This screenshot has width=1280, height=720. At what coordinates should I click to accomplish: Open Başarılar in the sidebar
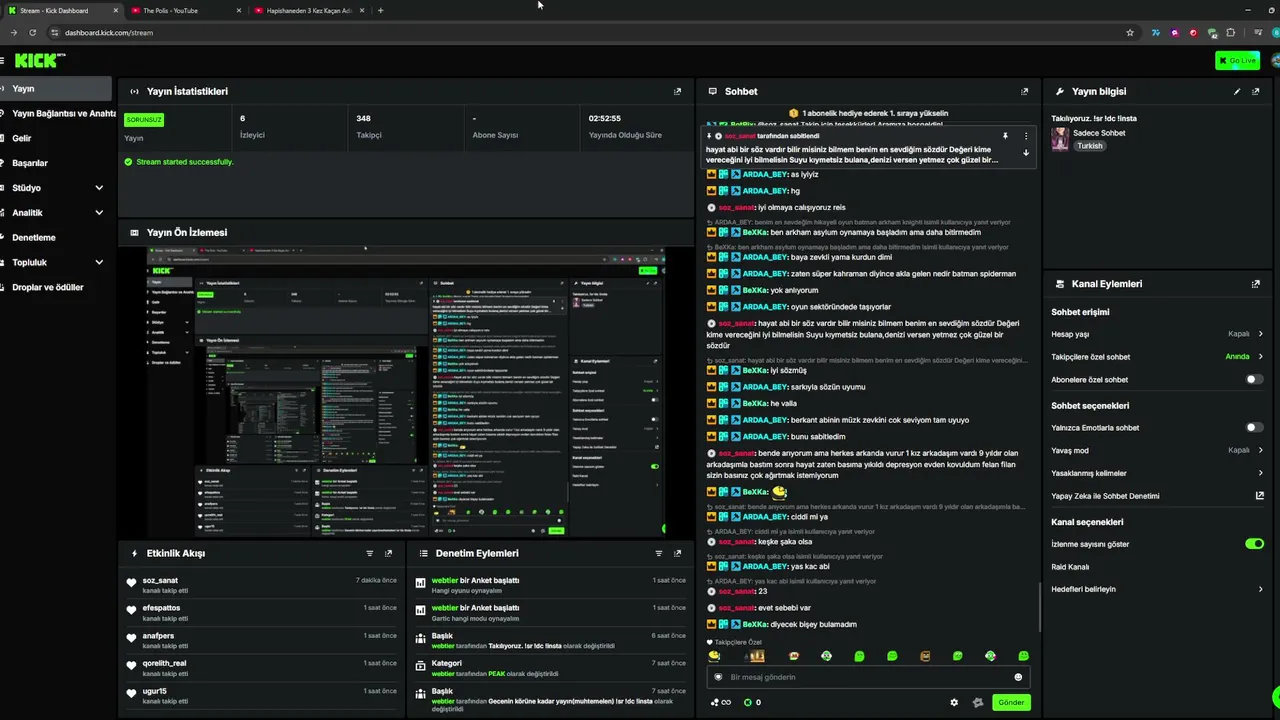[x=56, y=163]
